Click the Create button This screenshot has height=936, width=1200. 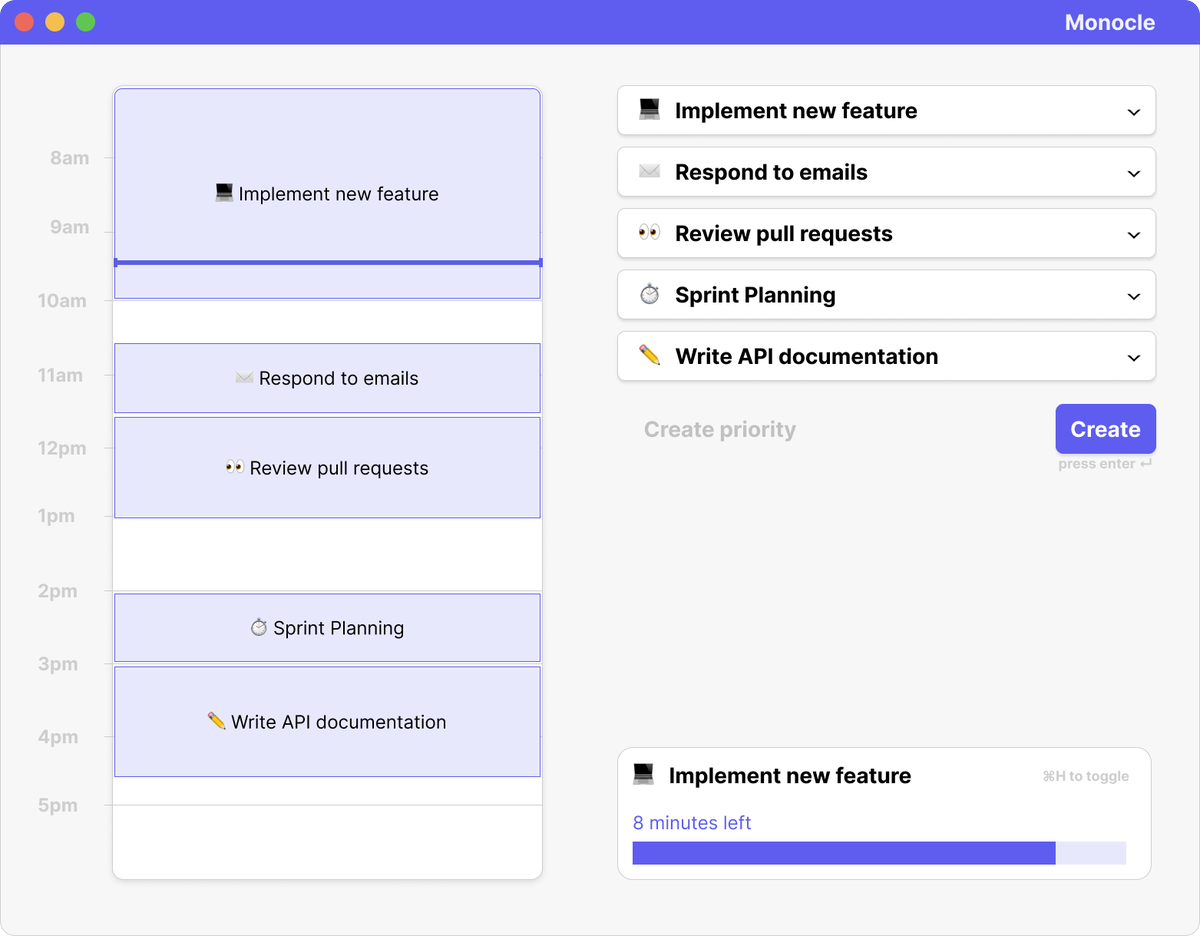pos(1105,429)
